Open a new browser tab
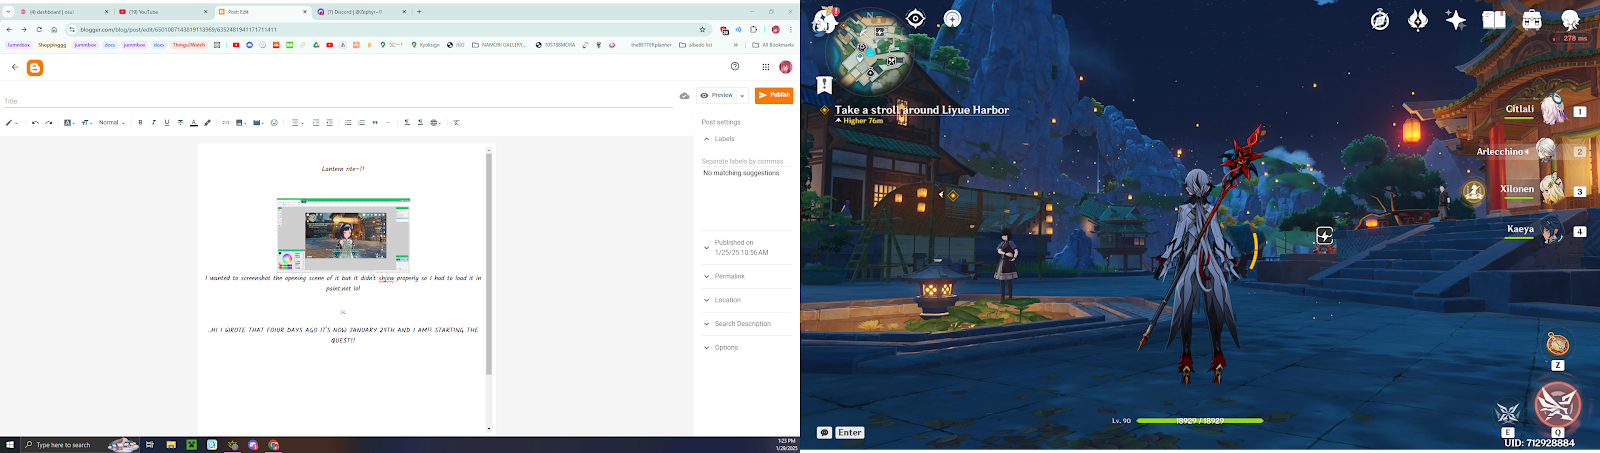1600x453 pixels. (x=419, y=12)
